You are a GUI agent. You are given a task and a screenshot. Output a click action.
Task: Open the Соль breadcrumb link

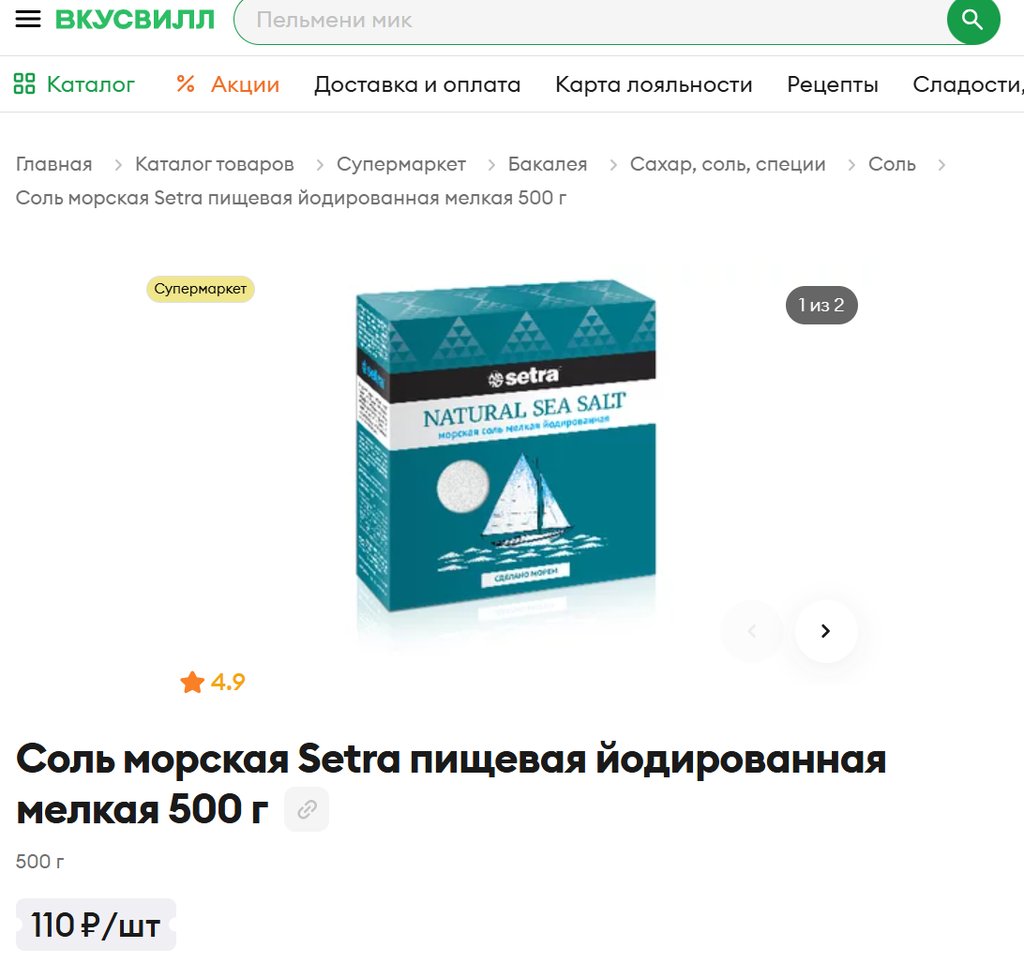click(891, 164)
